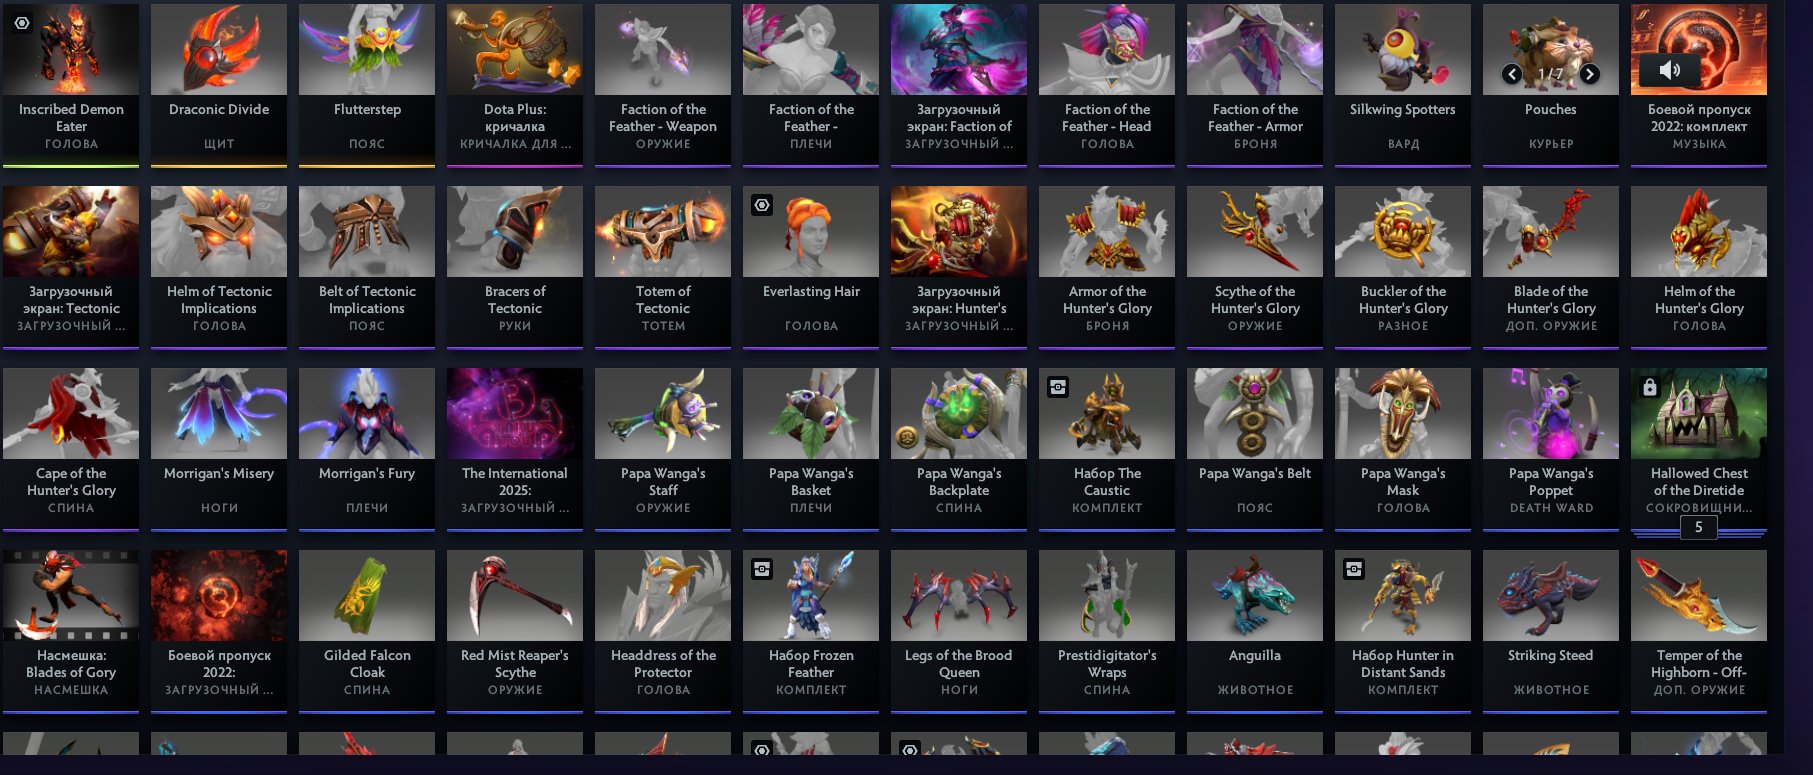The height and width of the screenshot is (775, 1813).
Task: Click quantity badge on Hallowed Chest of the Diretide
Action: click(1698, 527)
